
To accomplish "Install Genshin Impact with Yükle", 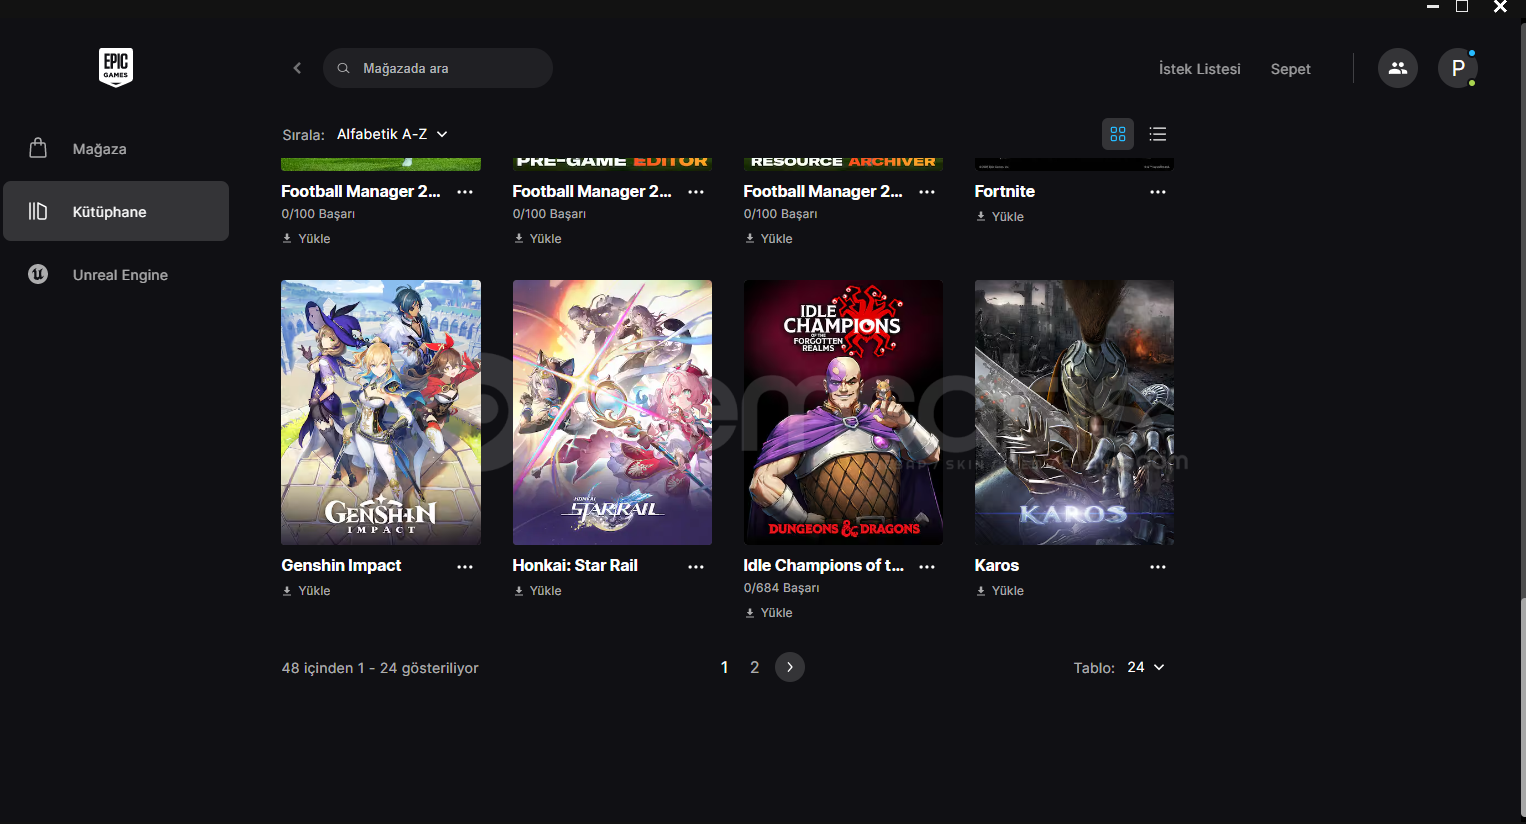I will coord(306,590).
